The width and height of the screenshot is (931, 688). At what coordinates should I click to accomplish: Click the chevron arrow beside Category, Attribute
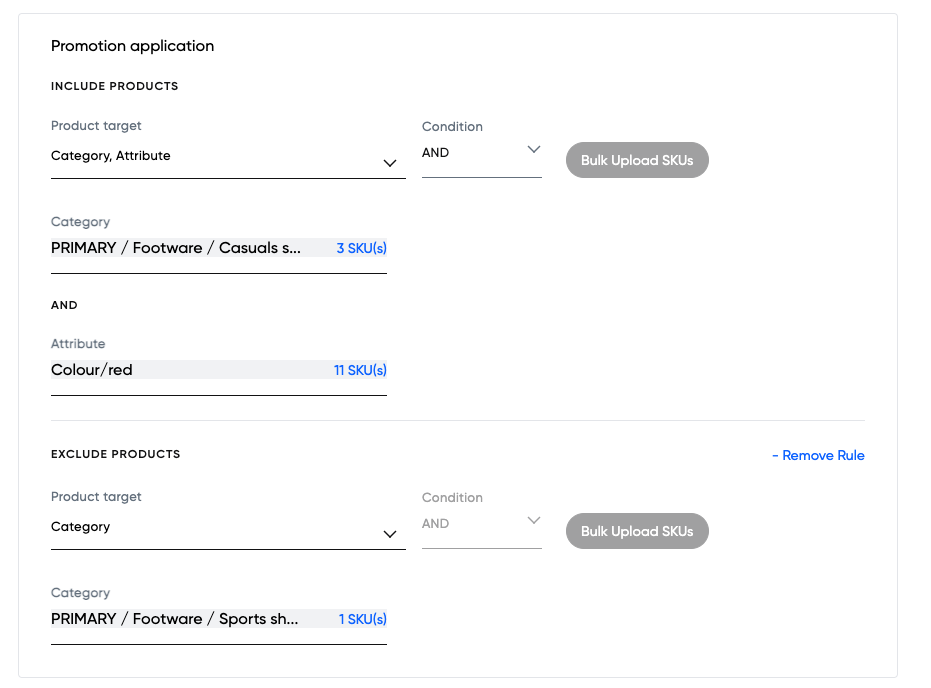[x=390, y=163]
